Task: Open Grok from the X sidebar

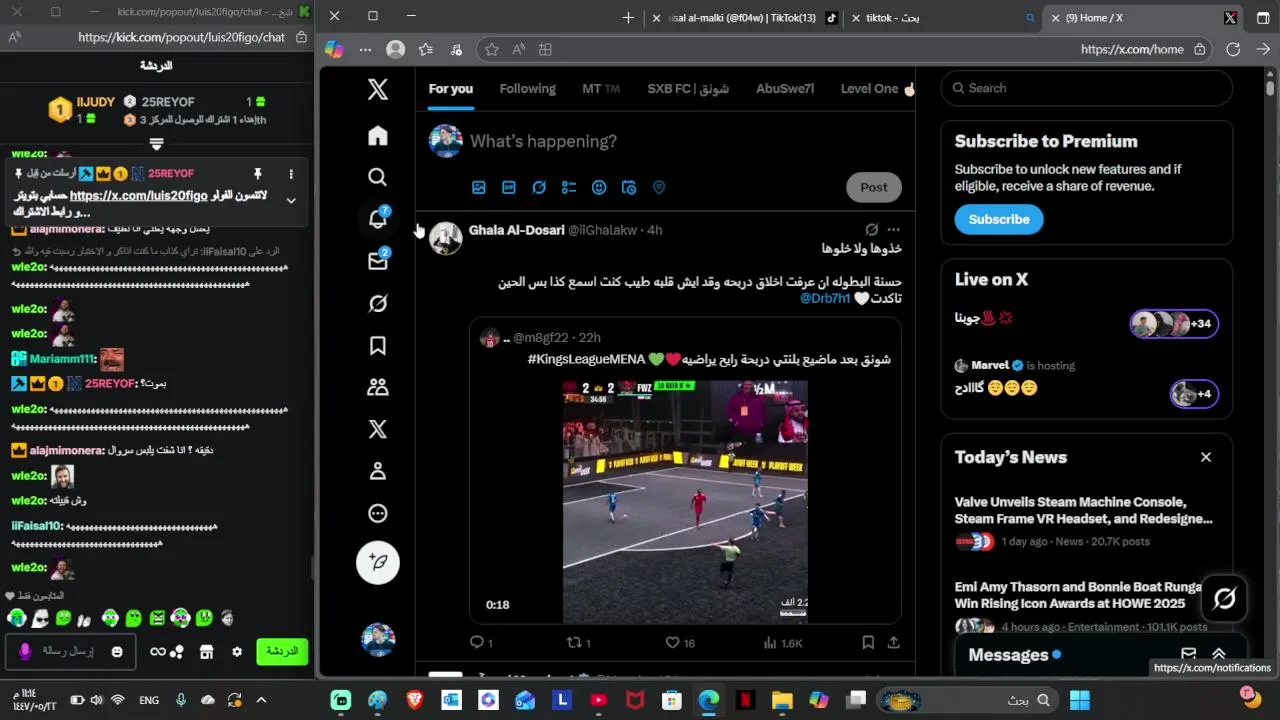Action: tap(377, 303)
